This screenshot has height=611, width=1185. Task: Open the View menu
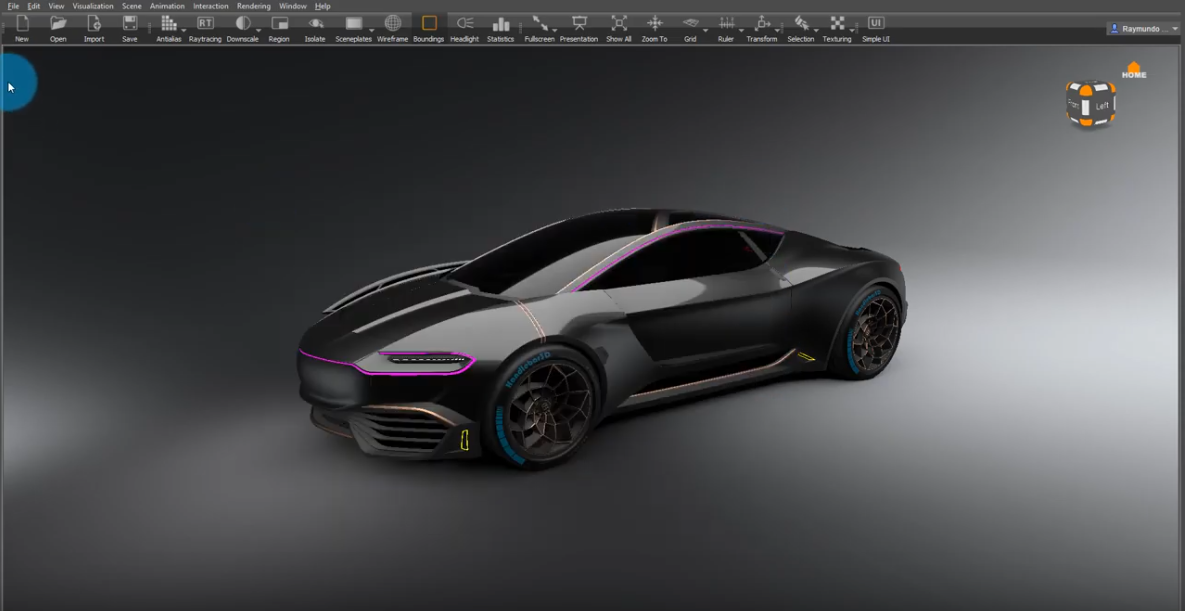pyautogui.click(x=57, y=6)
